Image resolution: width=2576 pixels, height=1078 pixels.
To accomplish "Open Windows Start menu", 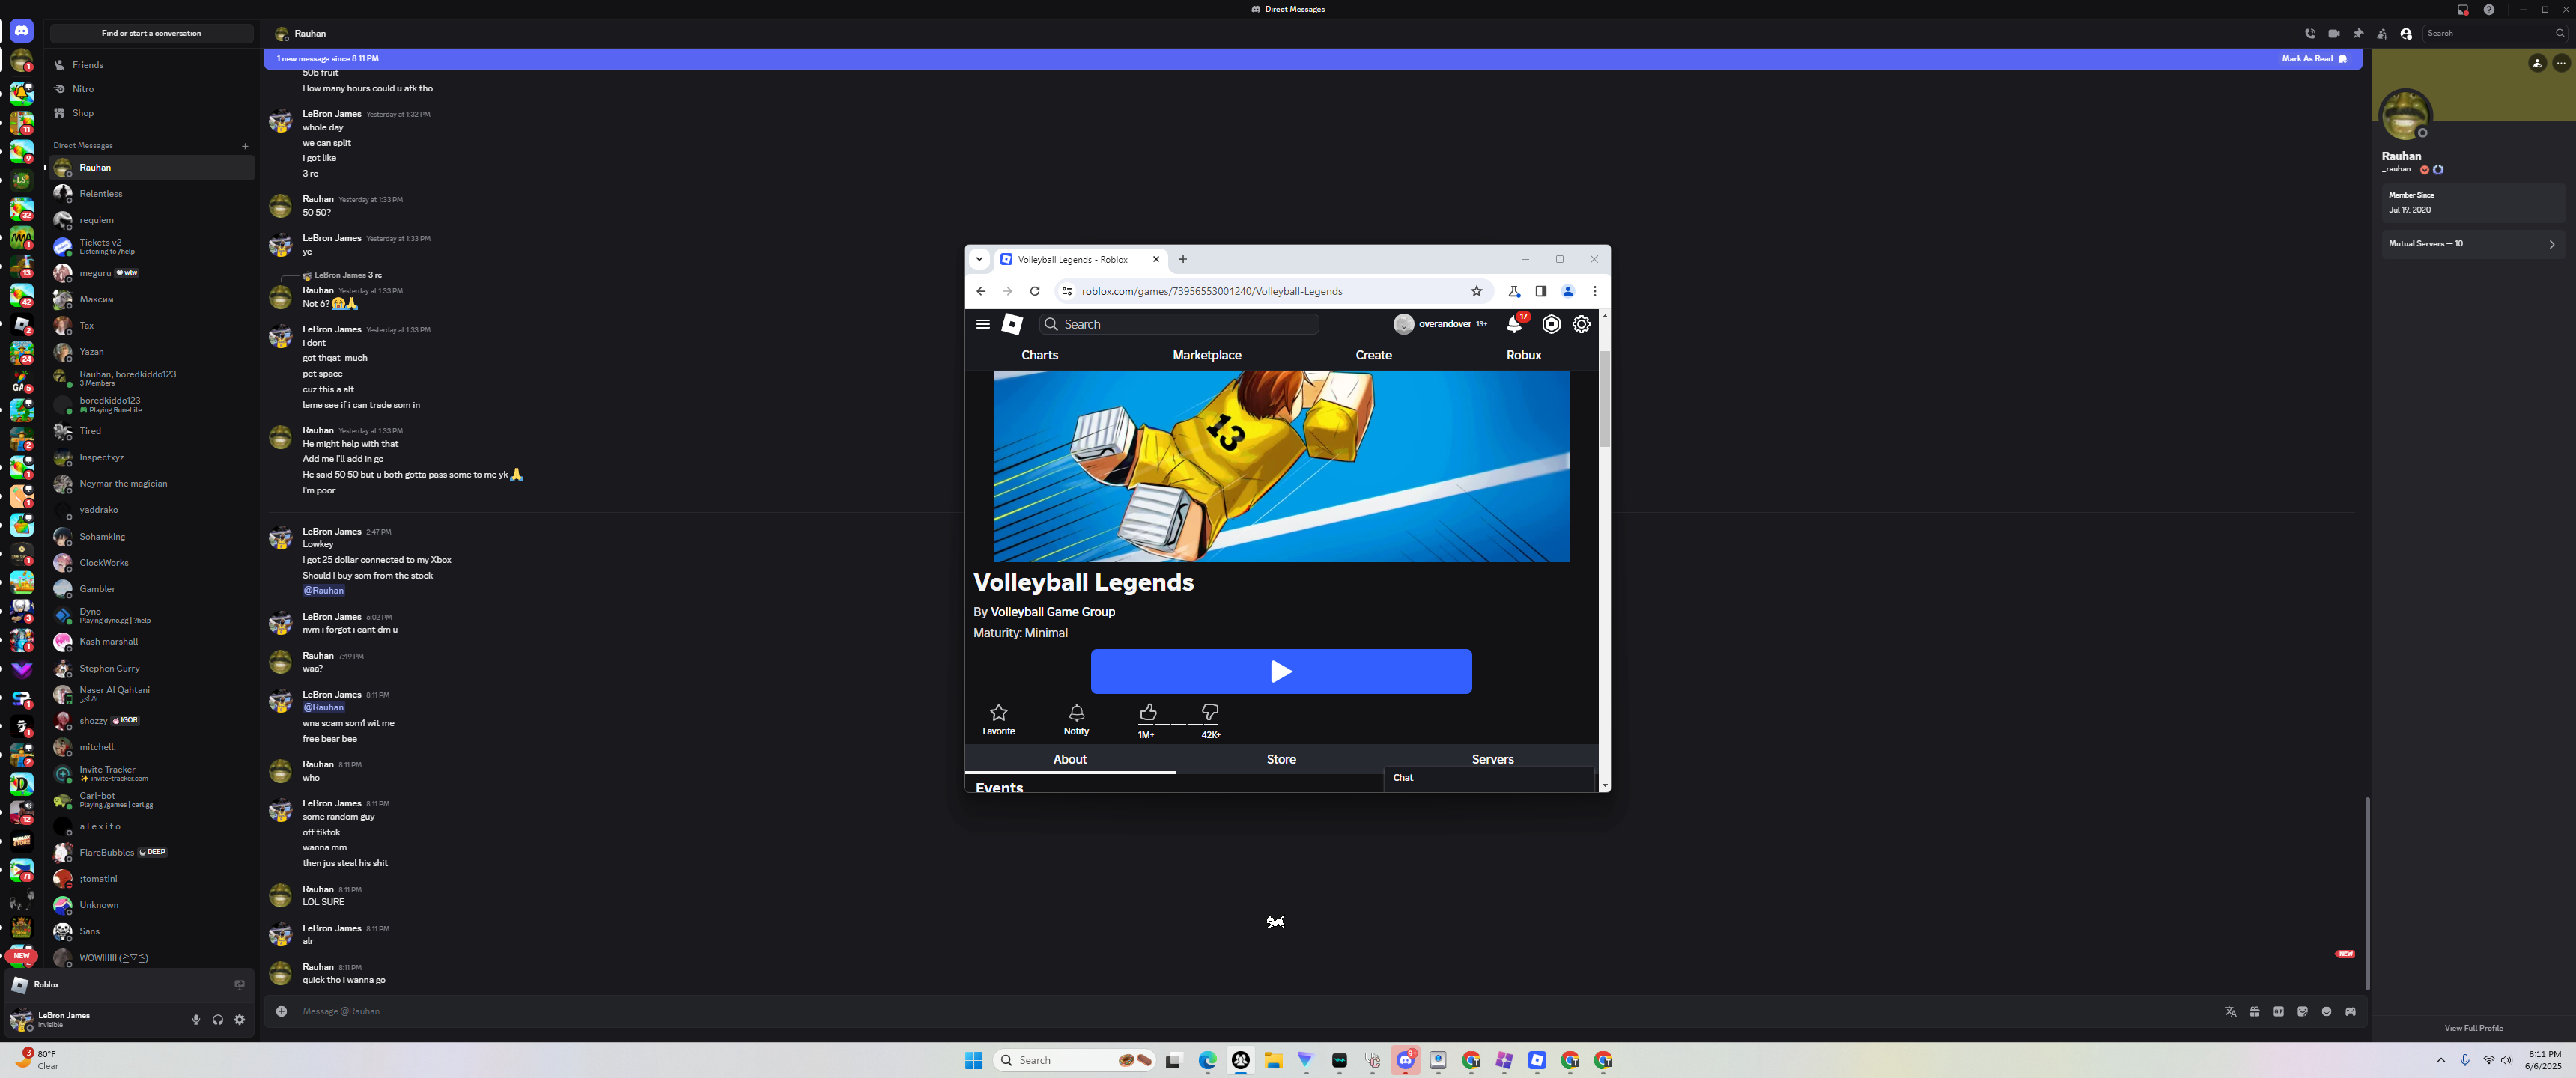I will coord(973,1060).
